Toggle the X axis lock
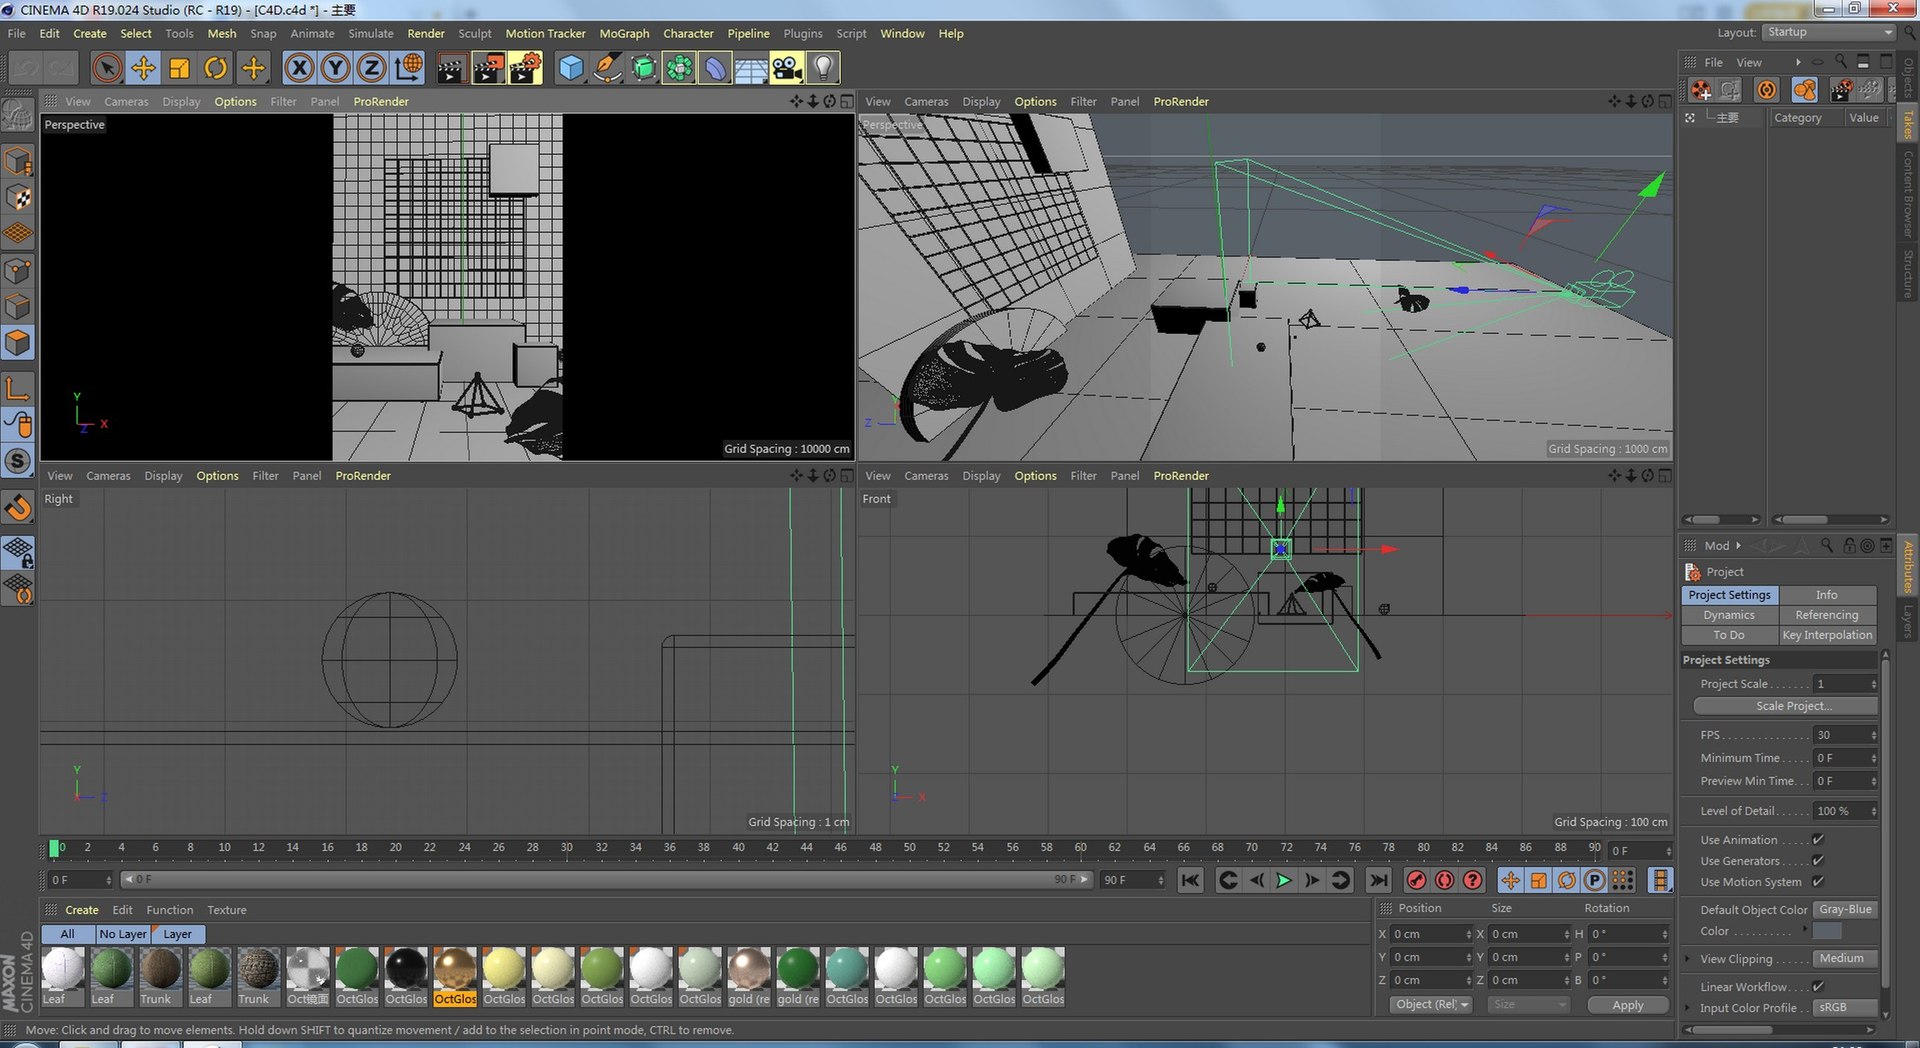Screen dimensions: 1920x1048 (x=299, y=68)
